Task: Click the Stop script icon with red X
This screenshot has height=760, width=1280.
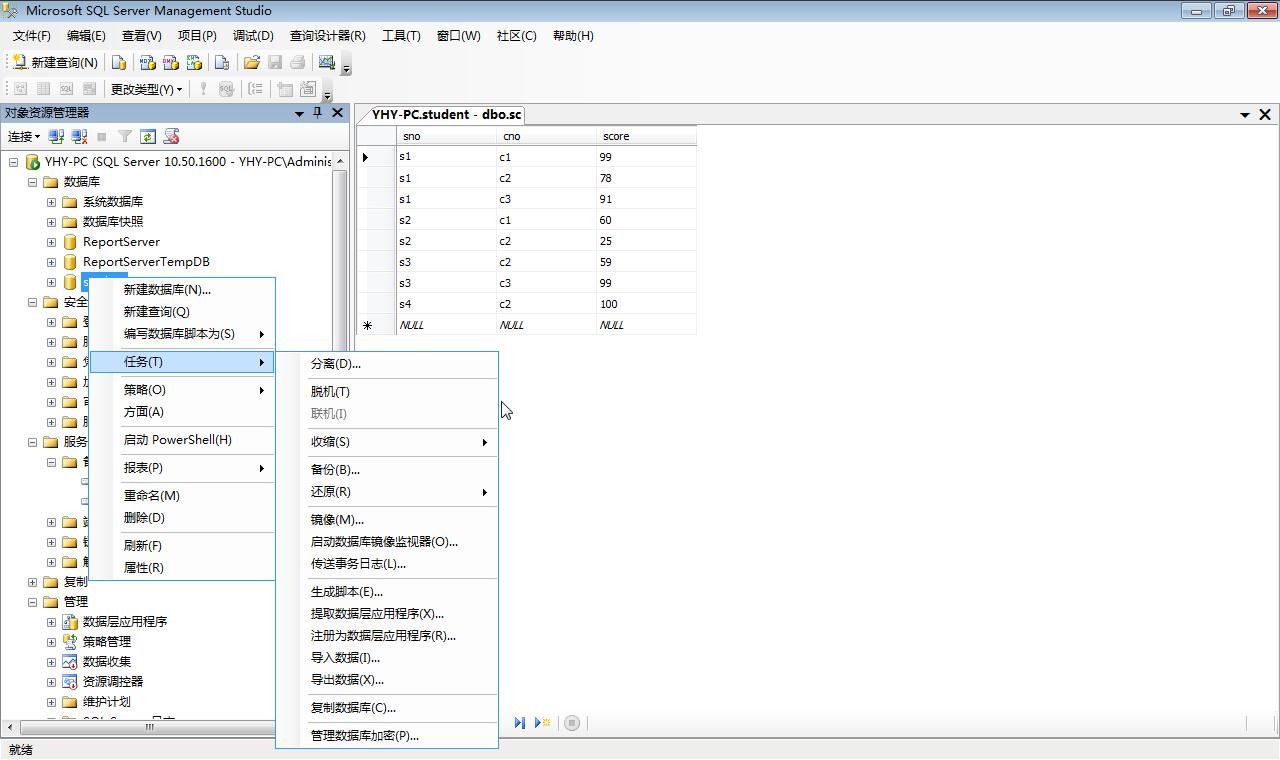Action: point(171,136)
